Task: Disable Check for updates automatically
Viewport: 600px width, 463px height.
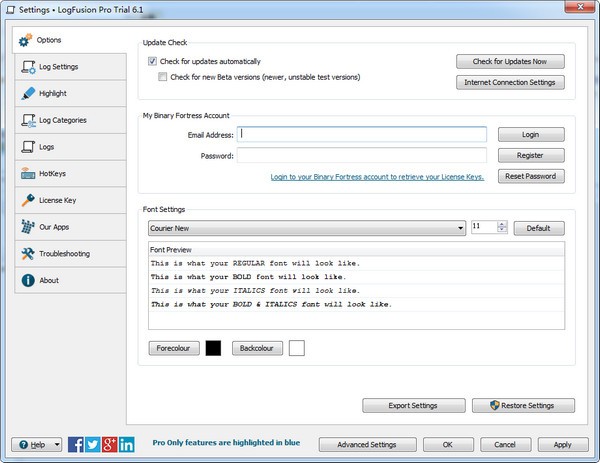Action: [x=152, y=62]
